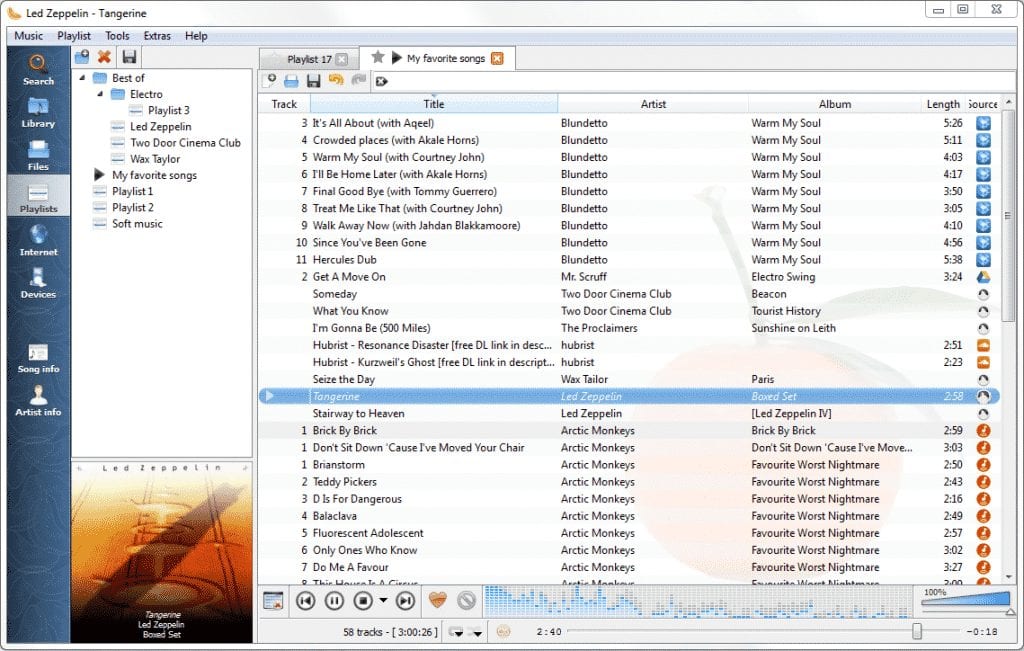The width and height of the screenshot is (1024, 651).
Task: Undo the last playlist change
Action: tap(334, 81)
